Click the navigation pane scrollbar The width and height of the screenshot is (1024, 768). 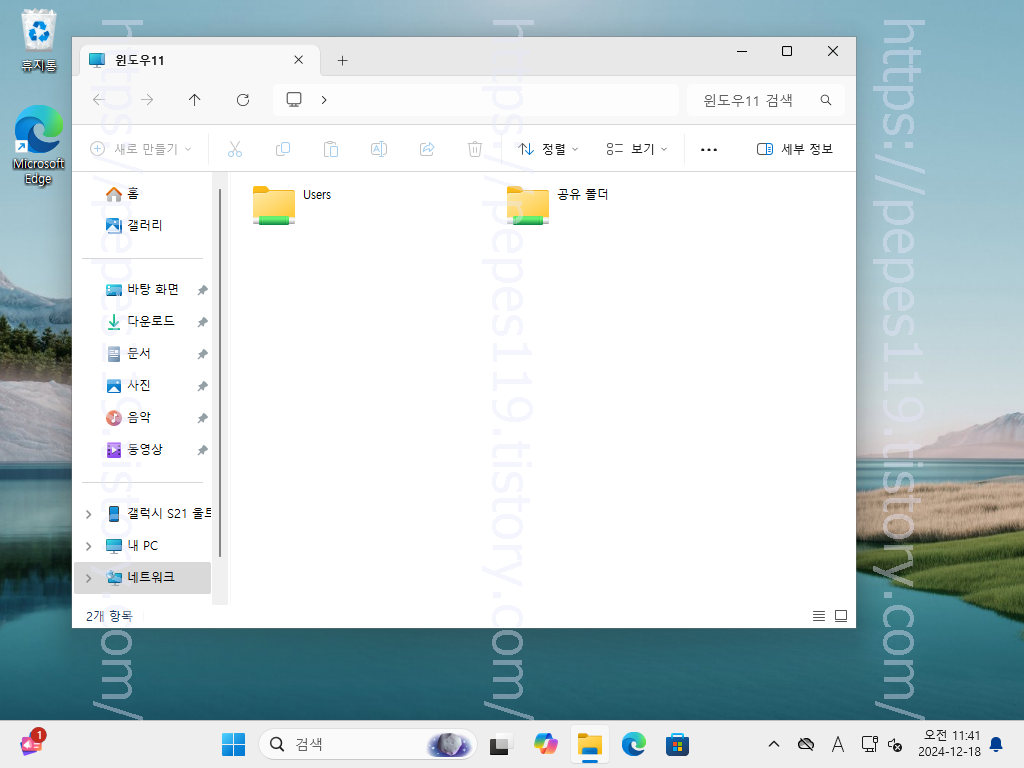coord(220,372)
